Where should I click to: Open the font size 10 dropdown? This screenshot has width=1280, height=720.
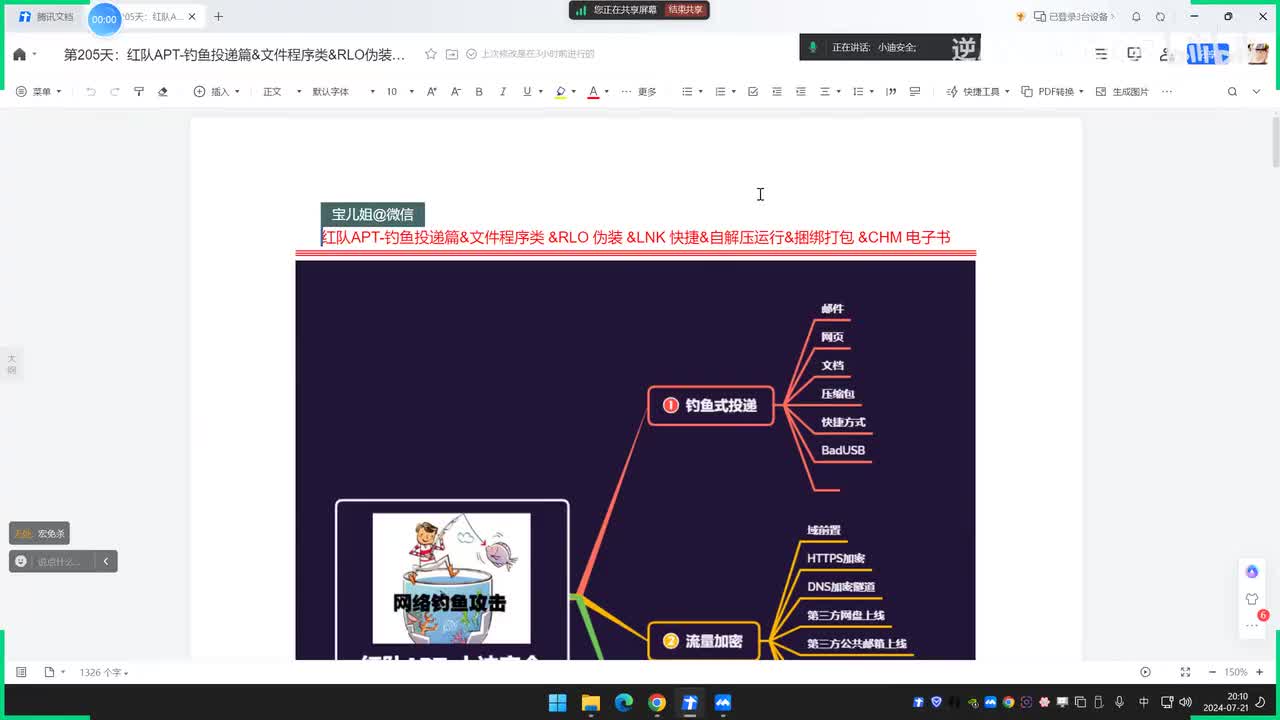click(x=400, y=91)
